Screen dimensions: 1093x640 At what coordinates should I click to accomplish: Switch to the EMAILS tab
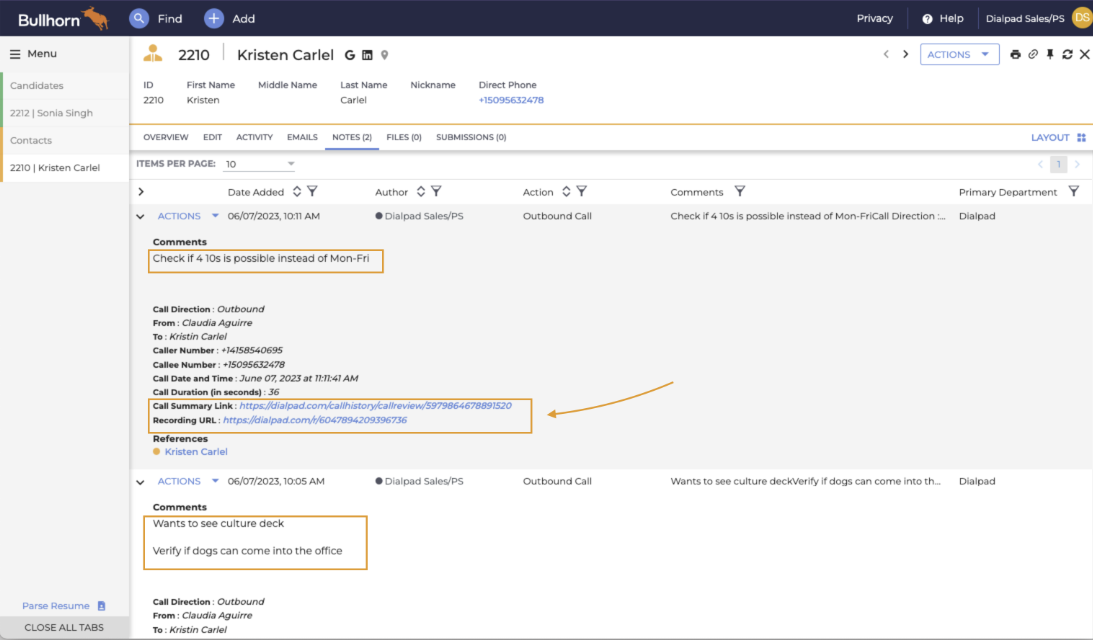coord(302,137)
